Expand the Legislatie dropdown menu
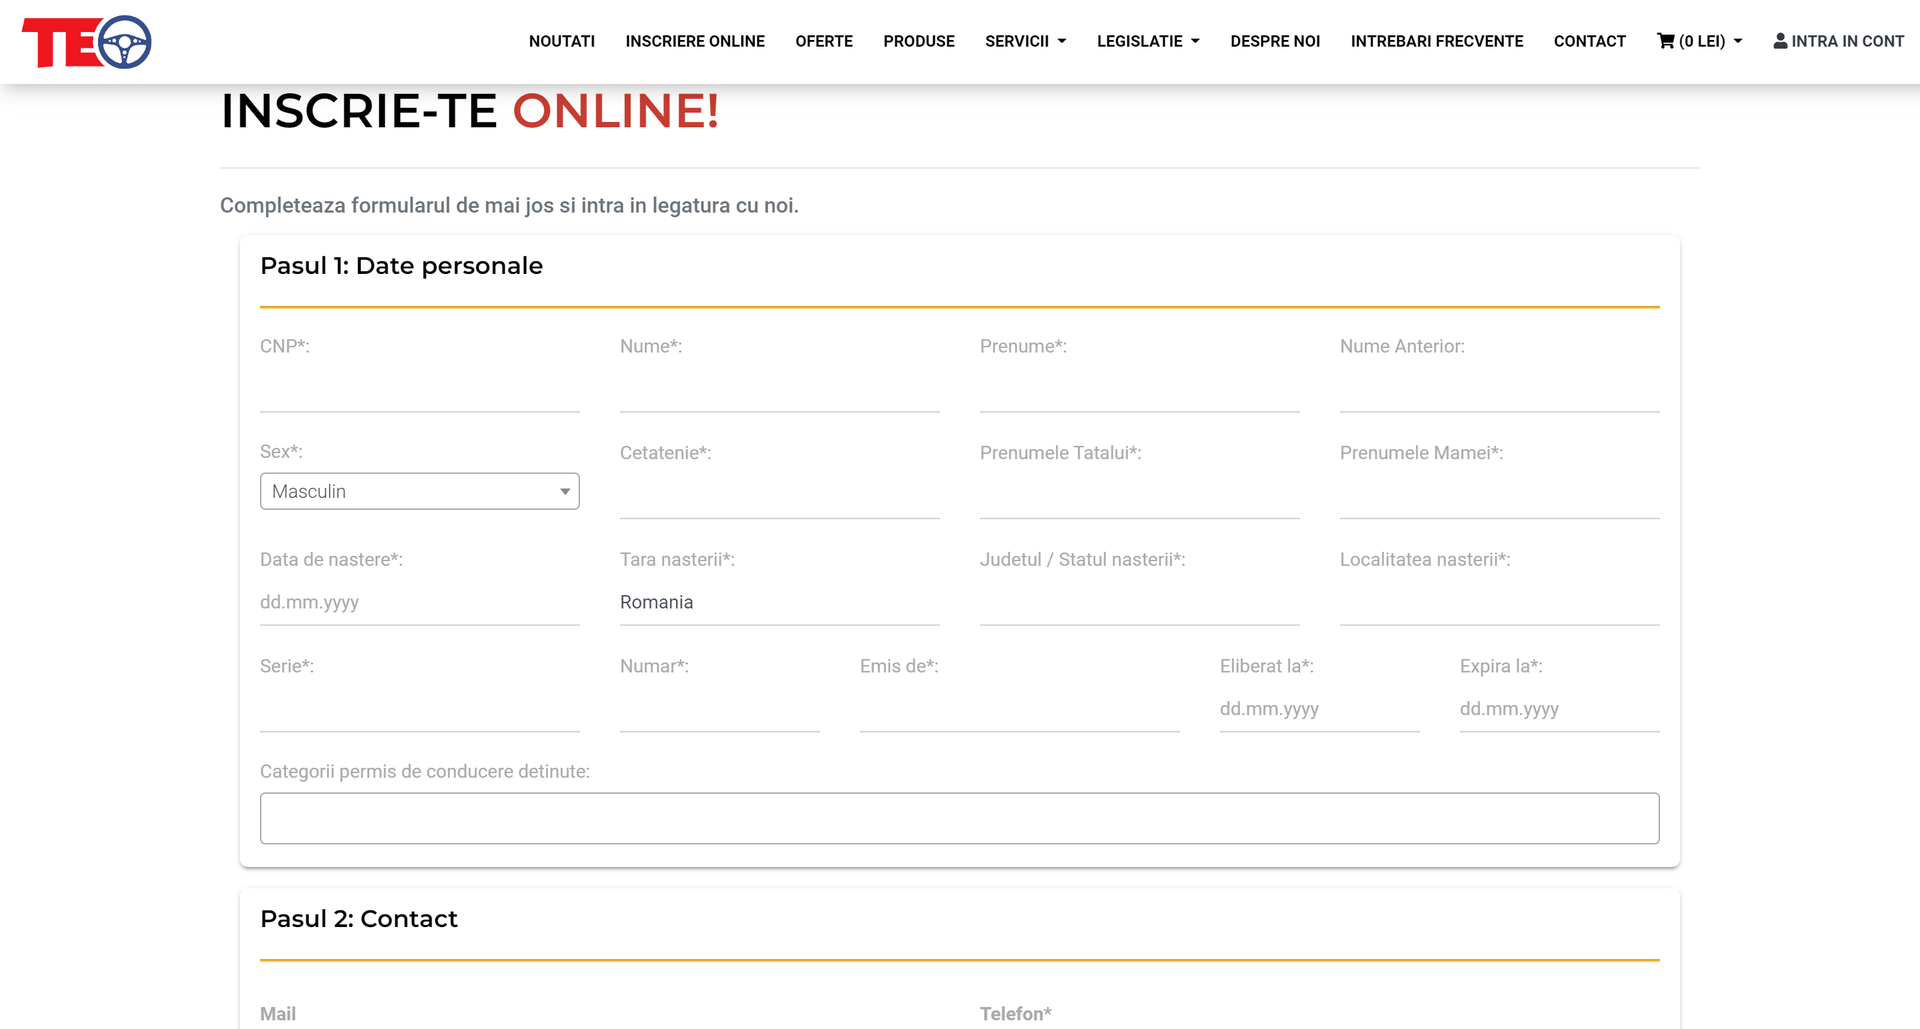1920x1029 pixels. tap(1147, 41)
